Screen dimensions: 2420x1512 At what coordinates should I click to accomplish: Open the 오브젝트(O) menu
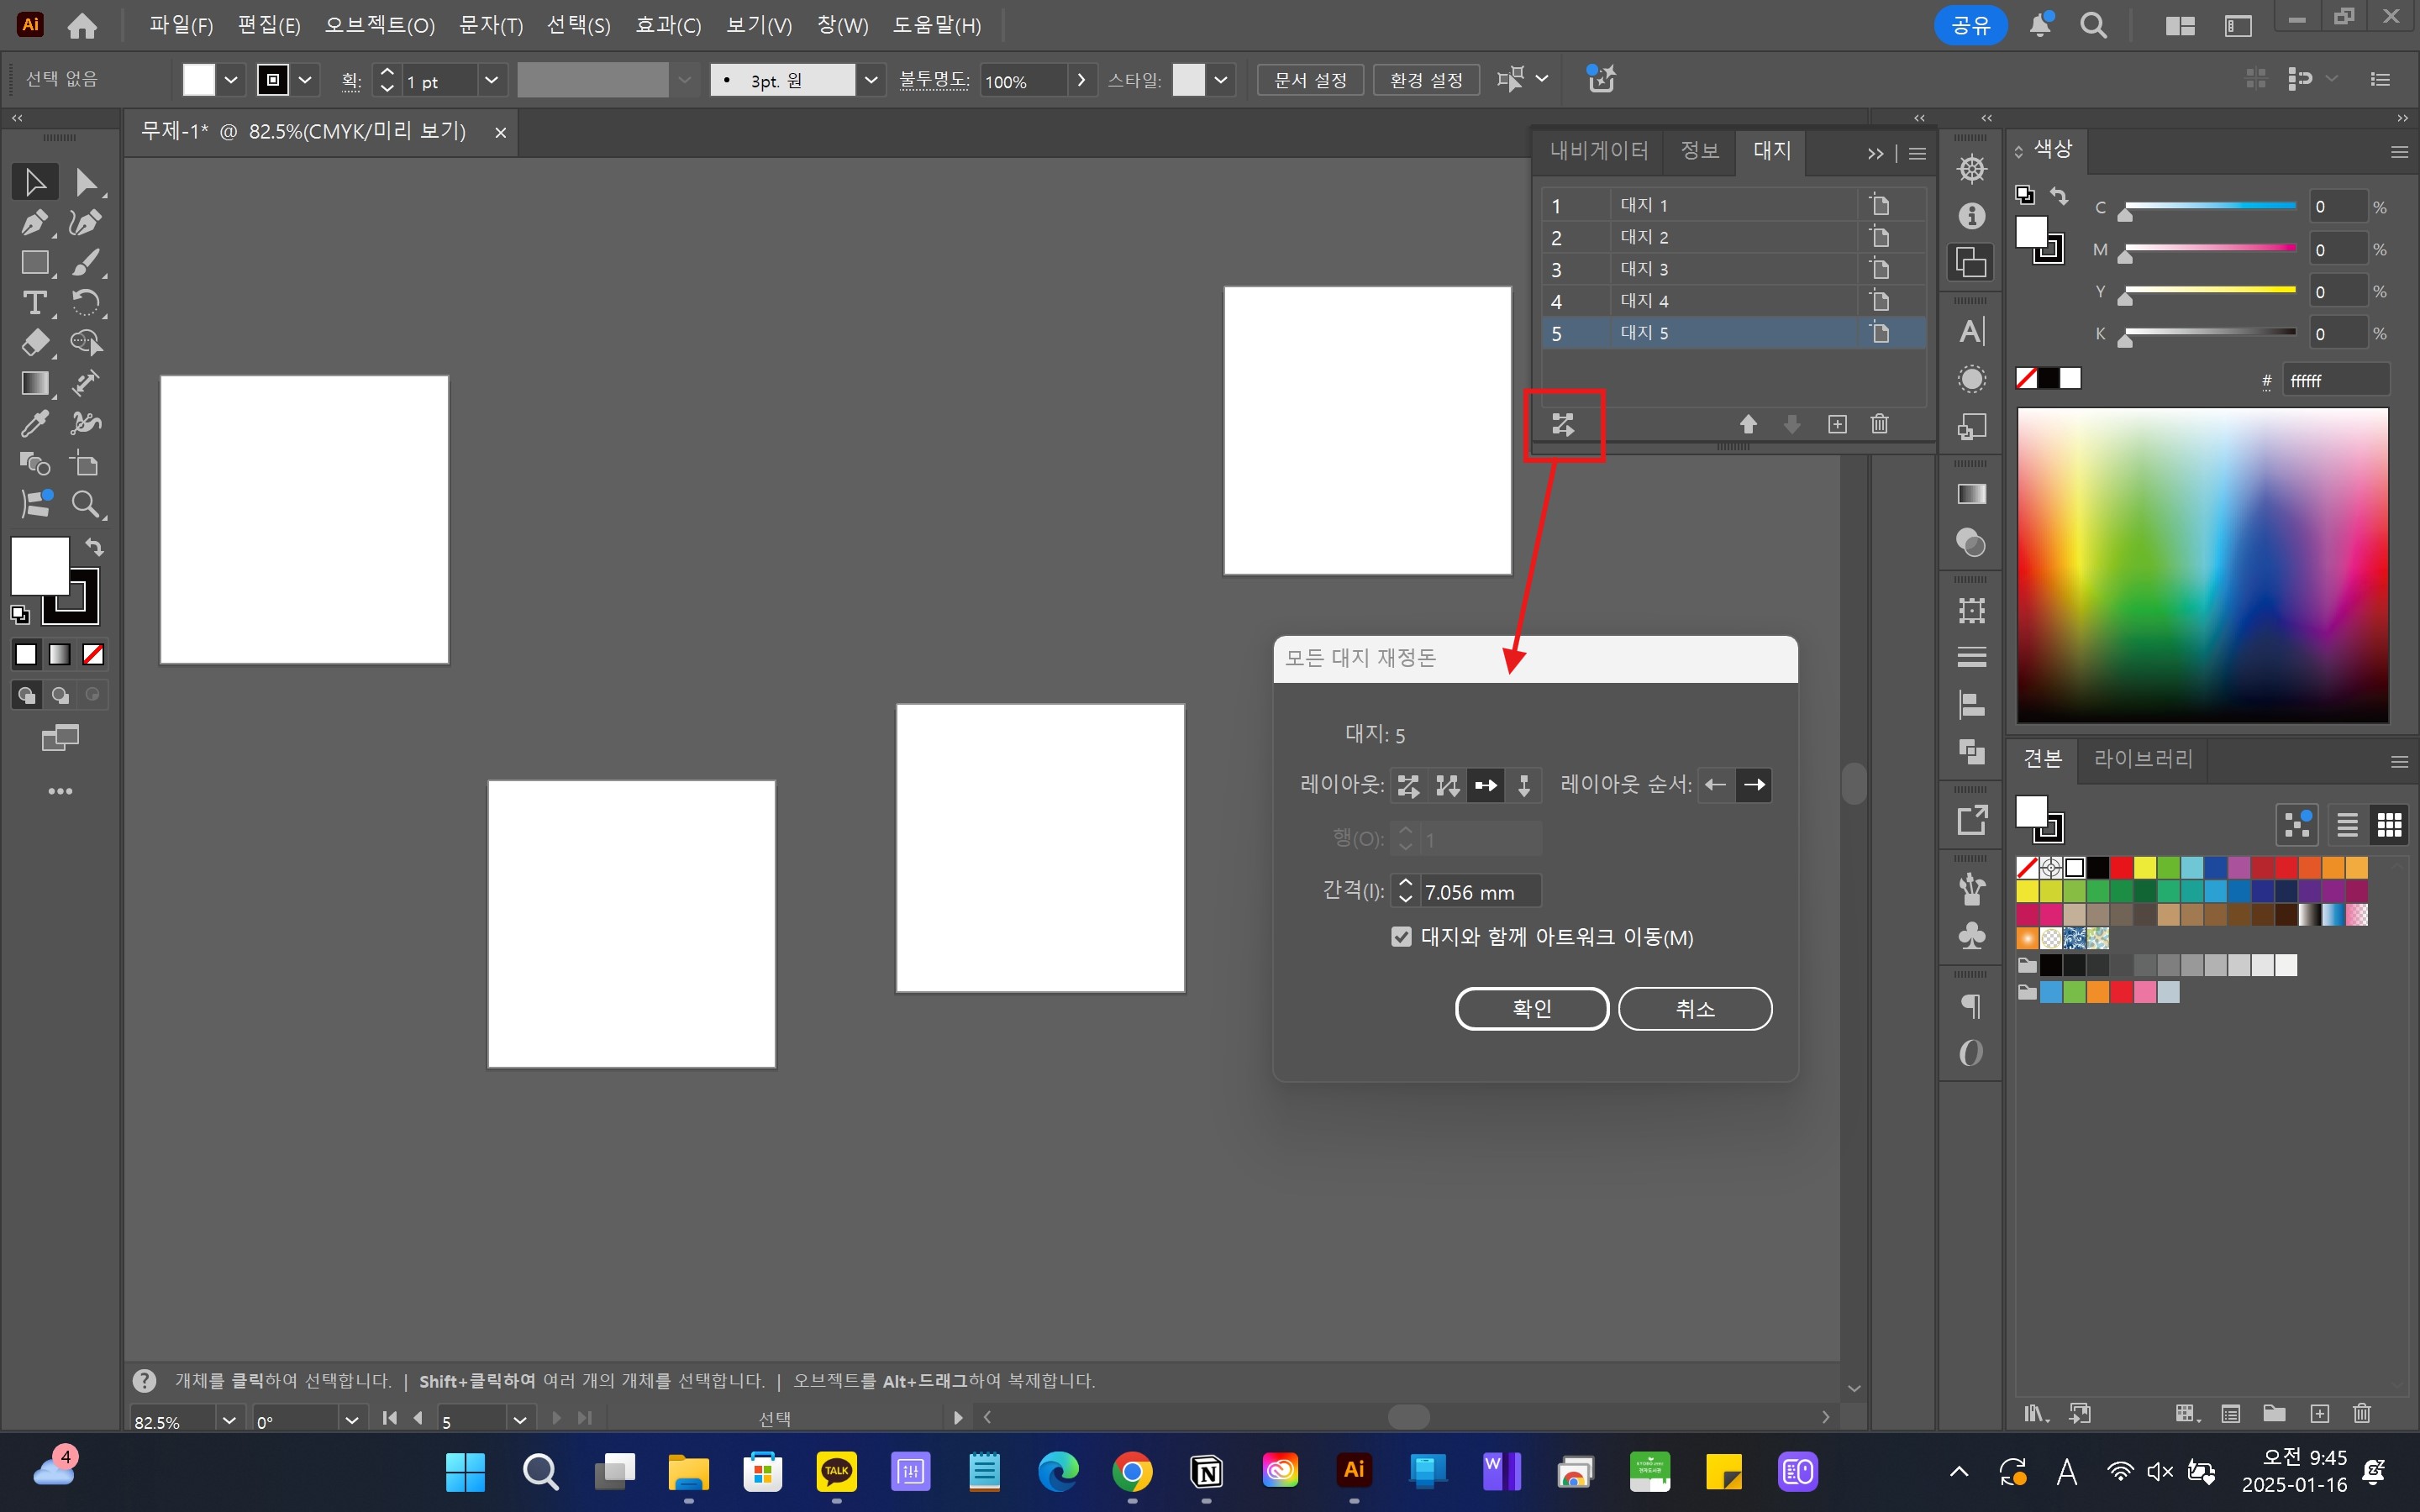[379, 25]
